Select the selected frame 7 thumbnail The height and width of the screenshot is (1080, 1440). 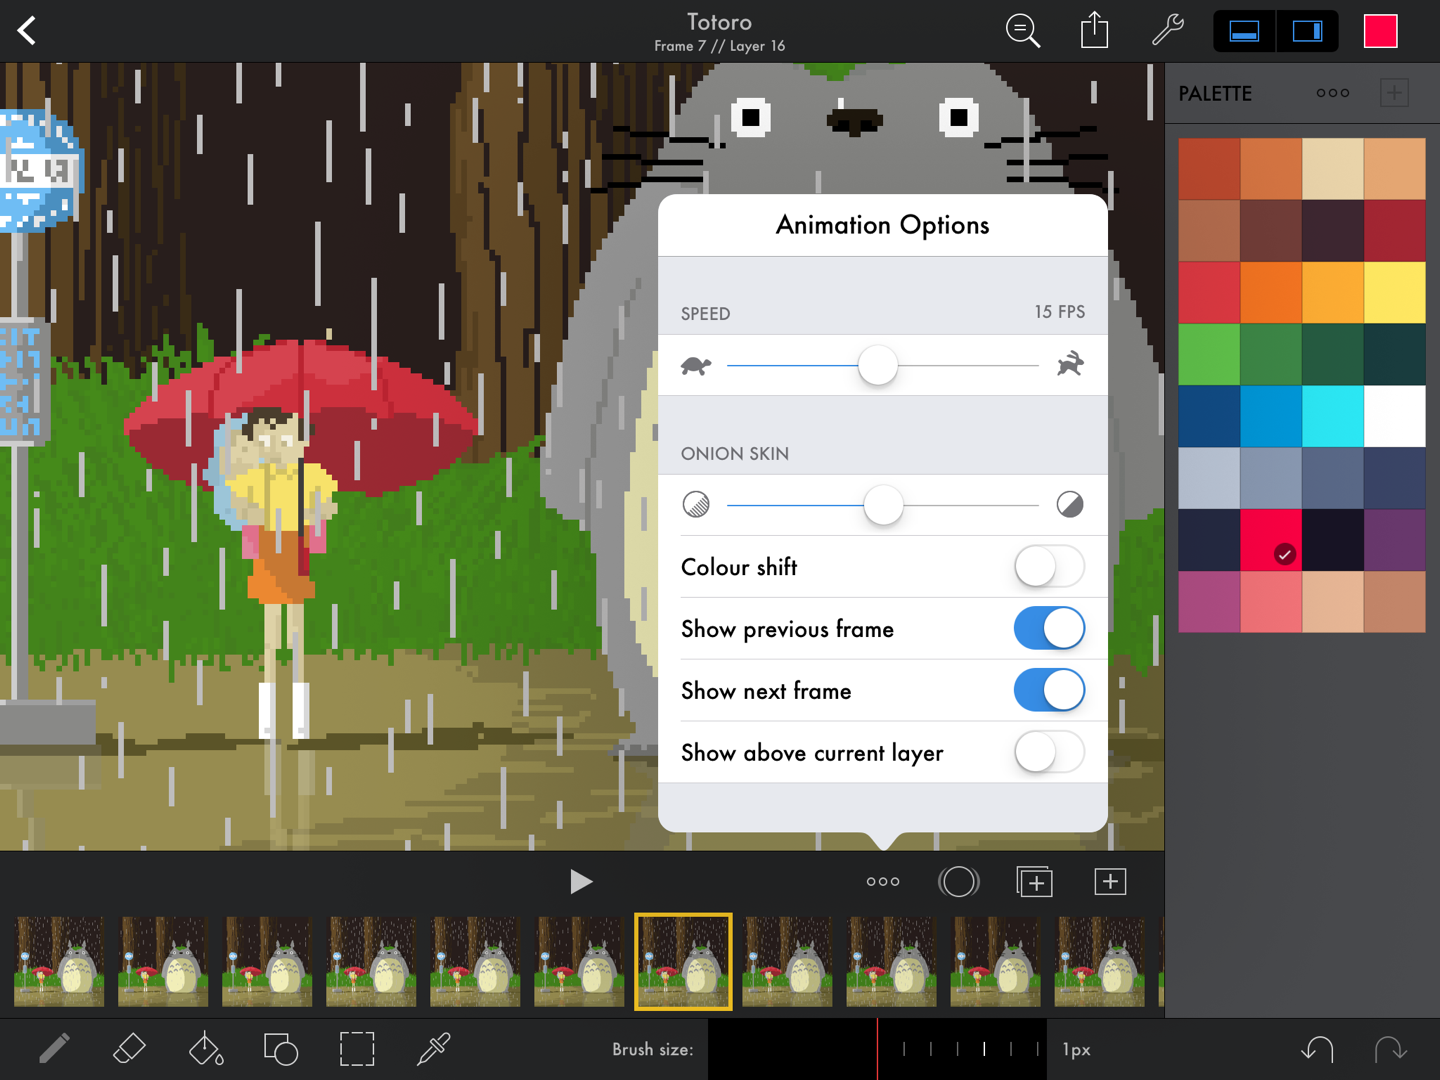click(684, 962)
